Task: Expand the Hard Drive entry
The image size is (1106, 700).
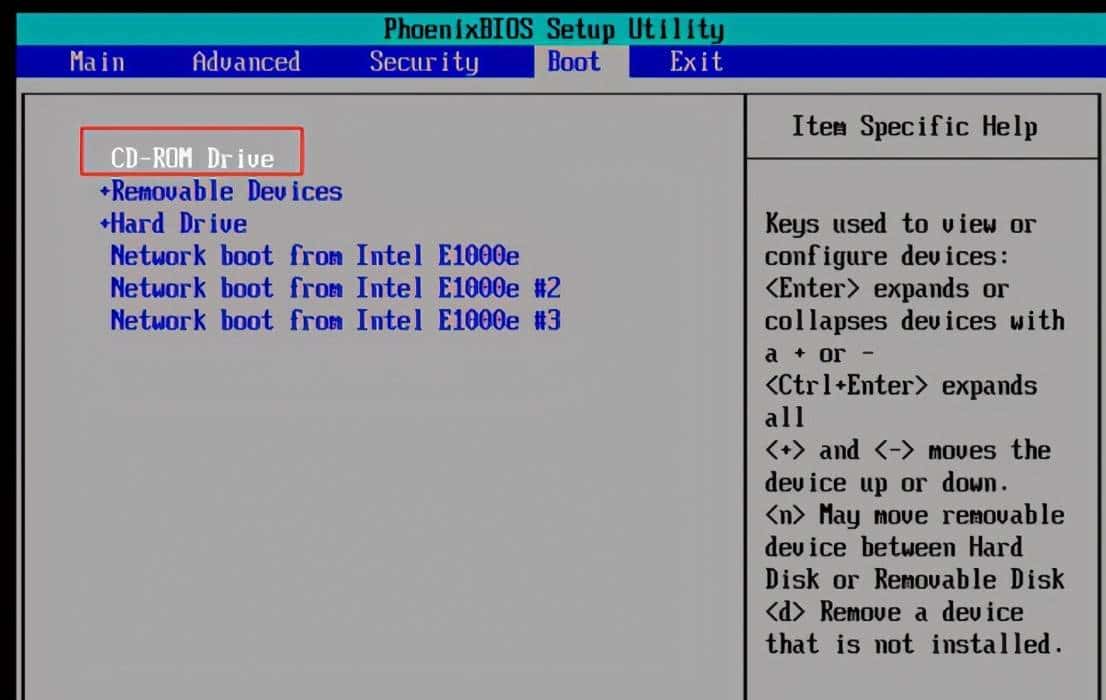Action: (178, 223)
